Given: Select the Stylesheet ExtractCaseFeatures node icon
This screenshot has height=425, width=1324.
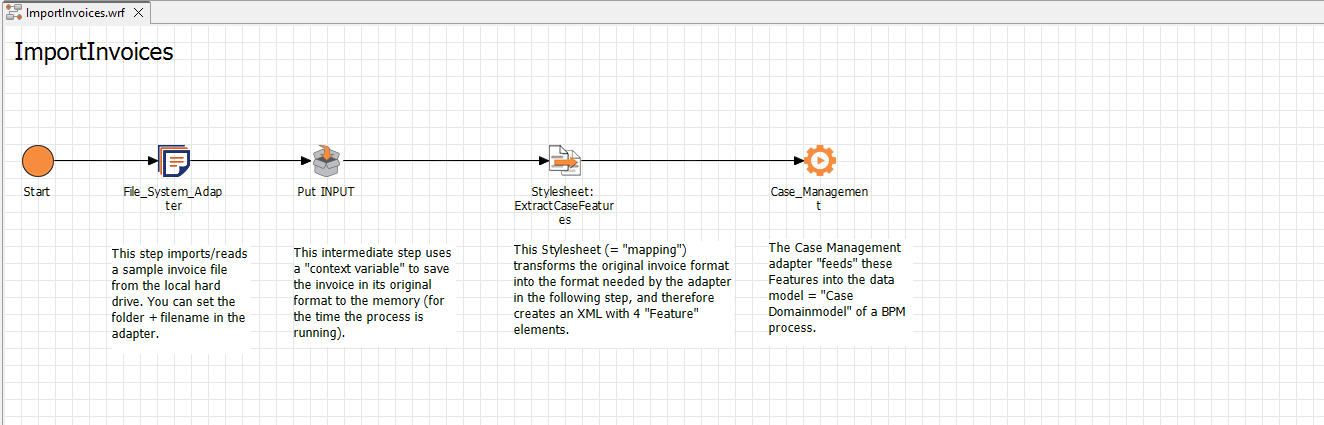Looking at the screenshot, I should (564, 160).
